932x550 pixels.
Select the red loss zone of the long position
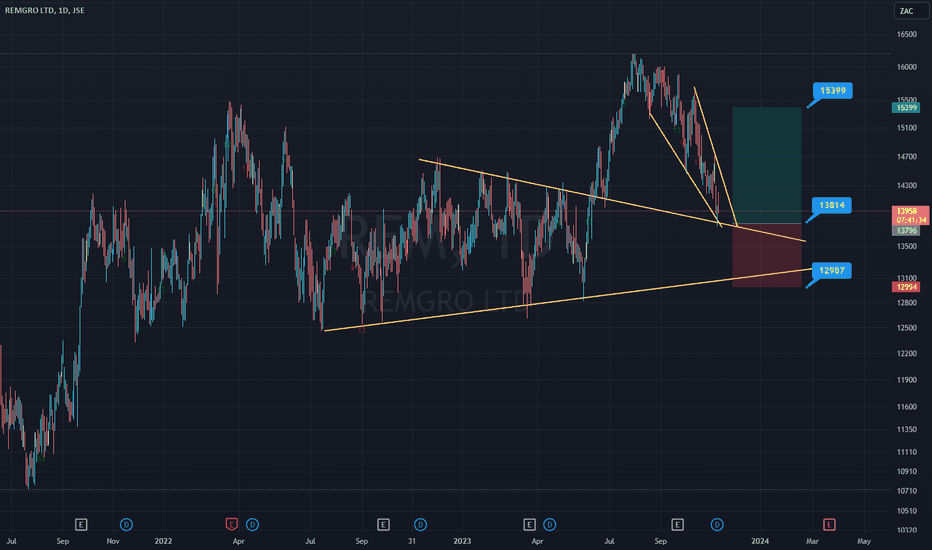tap(767, 256)
